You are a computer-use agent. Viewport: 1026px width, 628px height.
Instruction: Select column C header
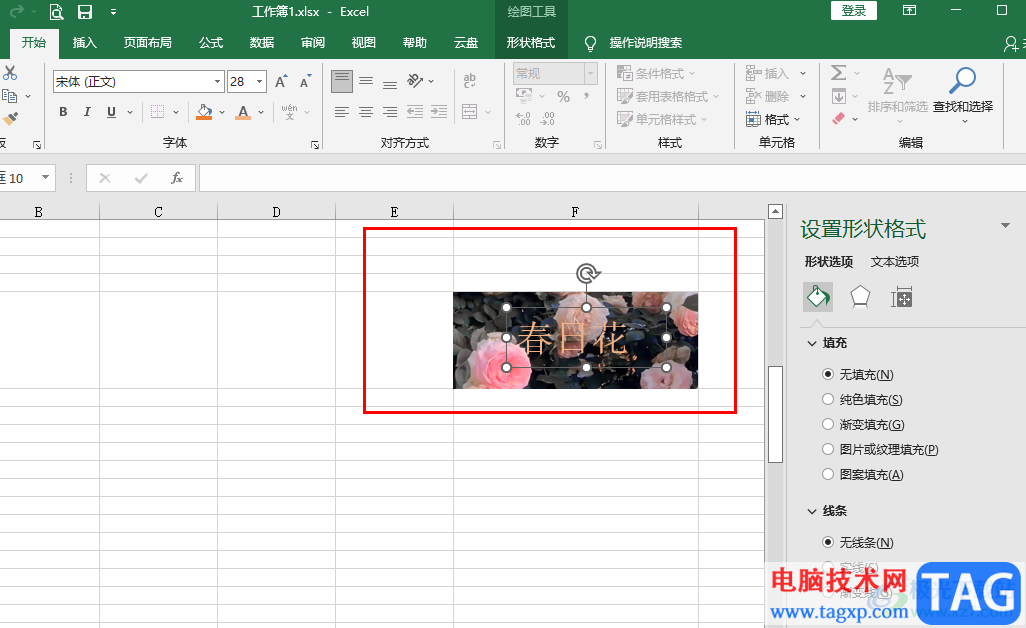[158, 211]
